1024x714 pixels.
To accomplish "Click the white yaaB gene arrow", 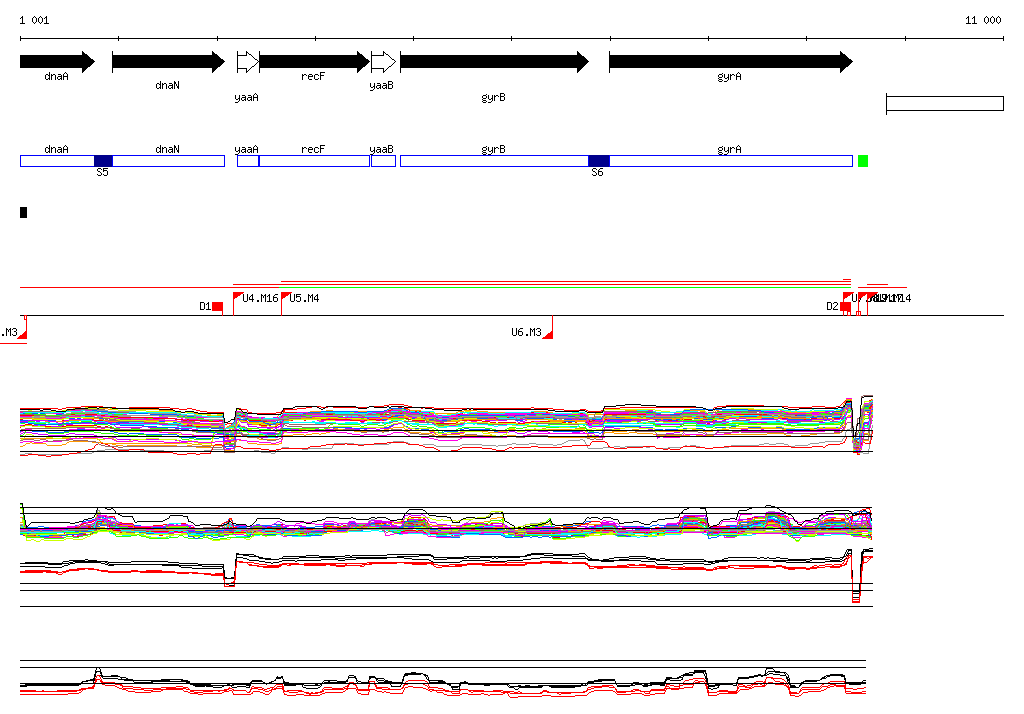I will 383,62.
